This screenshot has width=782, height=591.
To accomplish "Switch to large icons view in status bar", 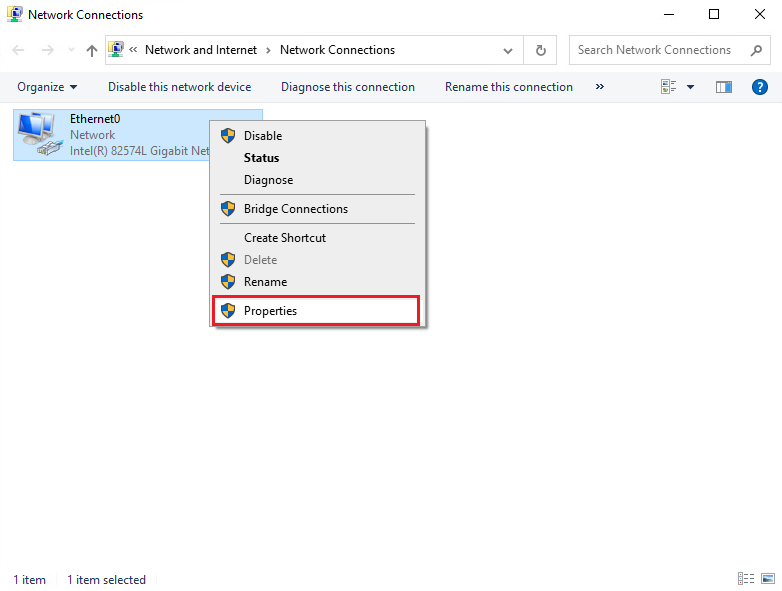I will [x=767, y=579].
